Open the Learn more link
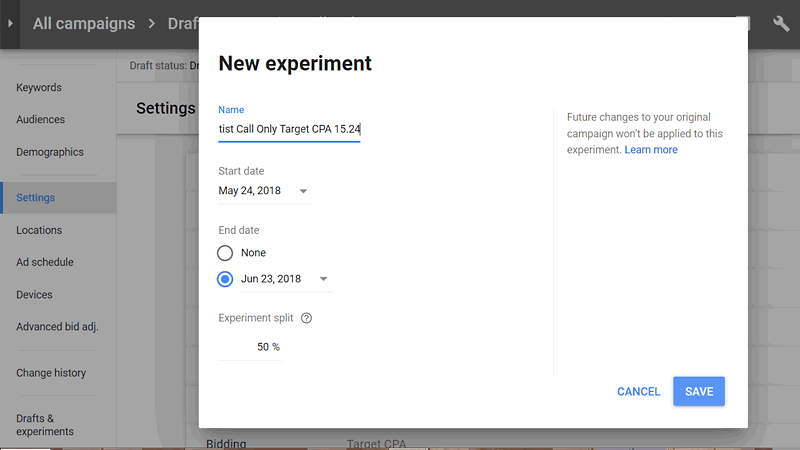 tap(651, 150)
